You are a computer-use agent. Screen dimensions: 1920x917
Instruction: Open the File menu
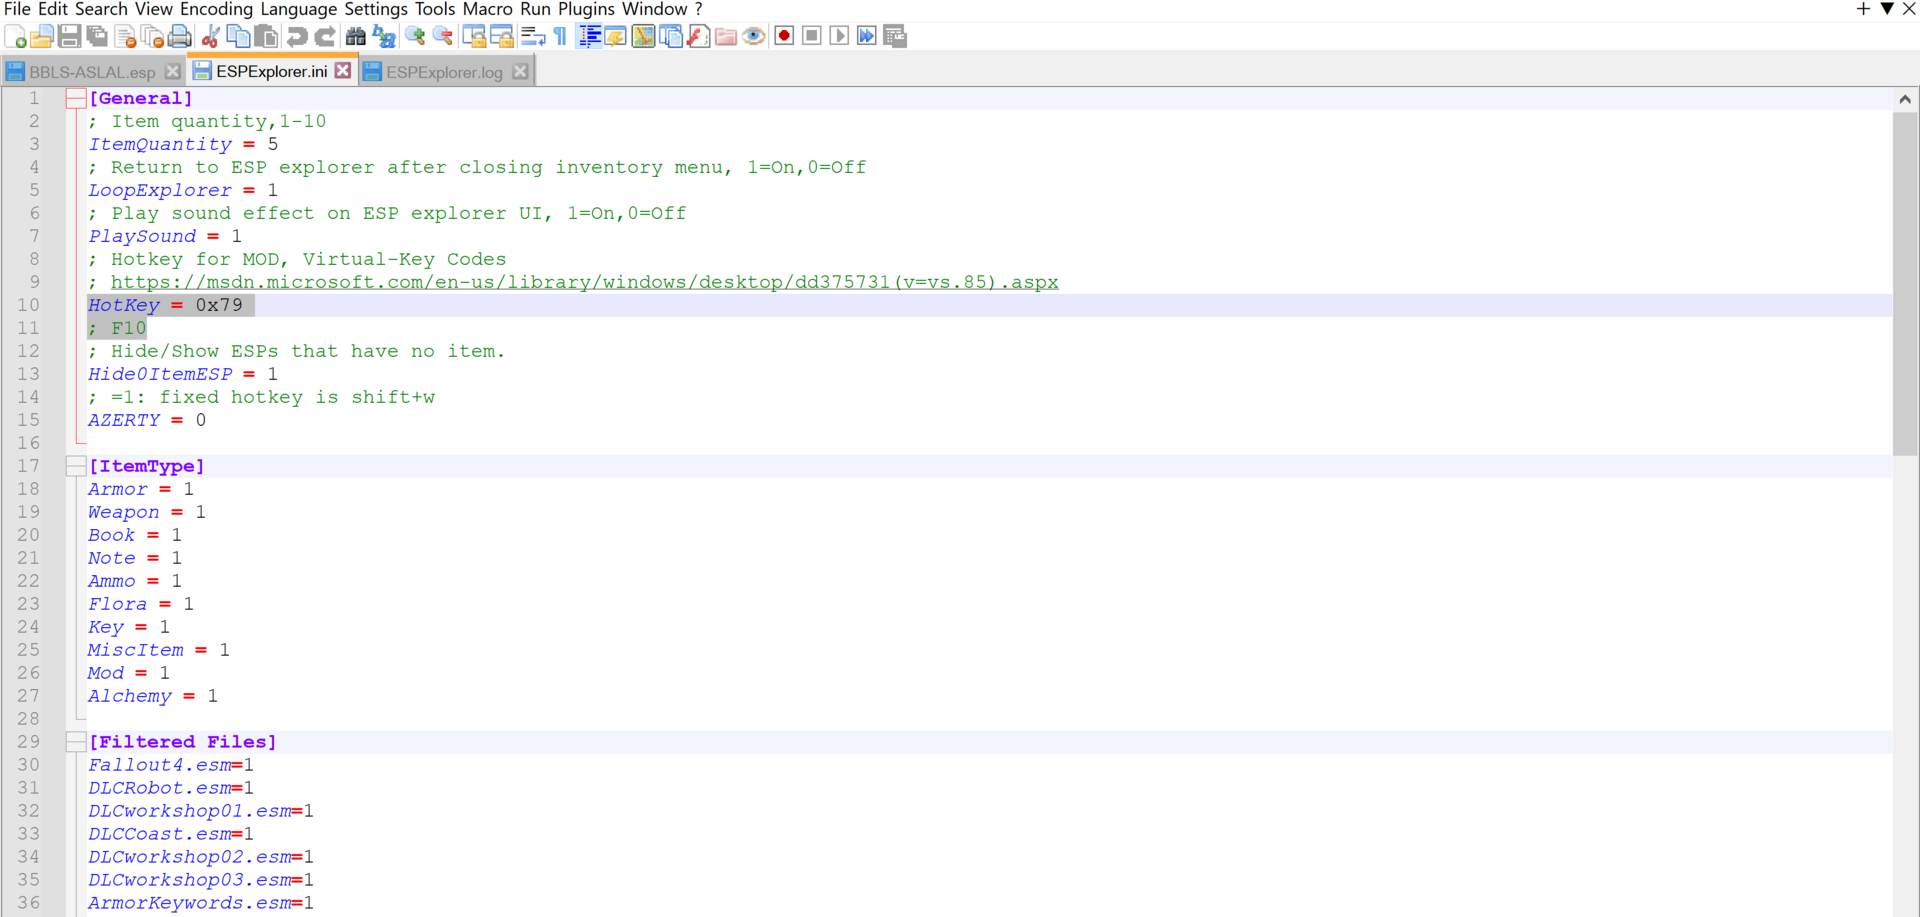pyautogui.click(x=17, y=9)
